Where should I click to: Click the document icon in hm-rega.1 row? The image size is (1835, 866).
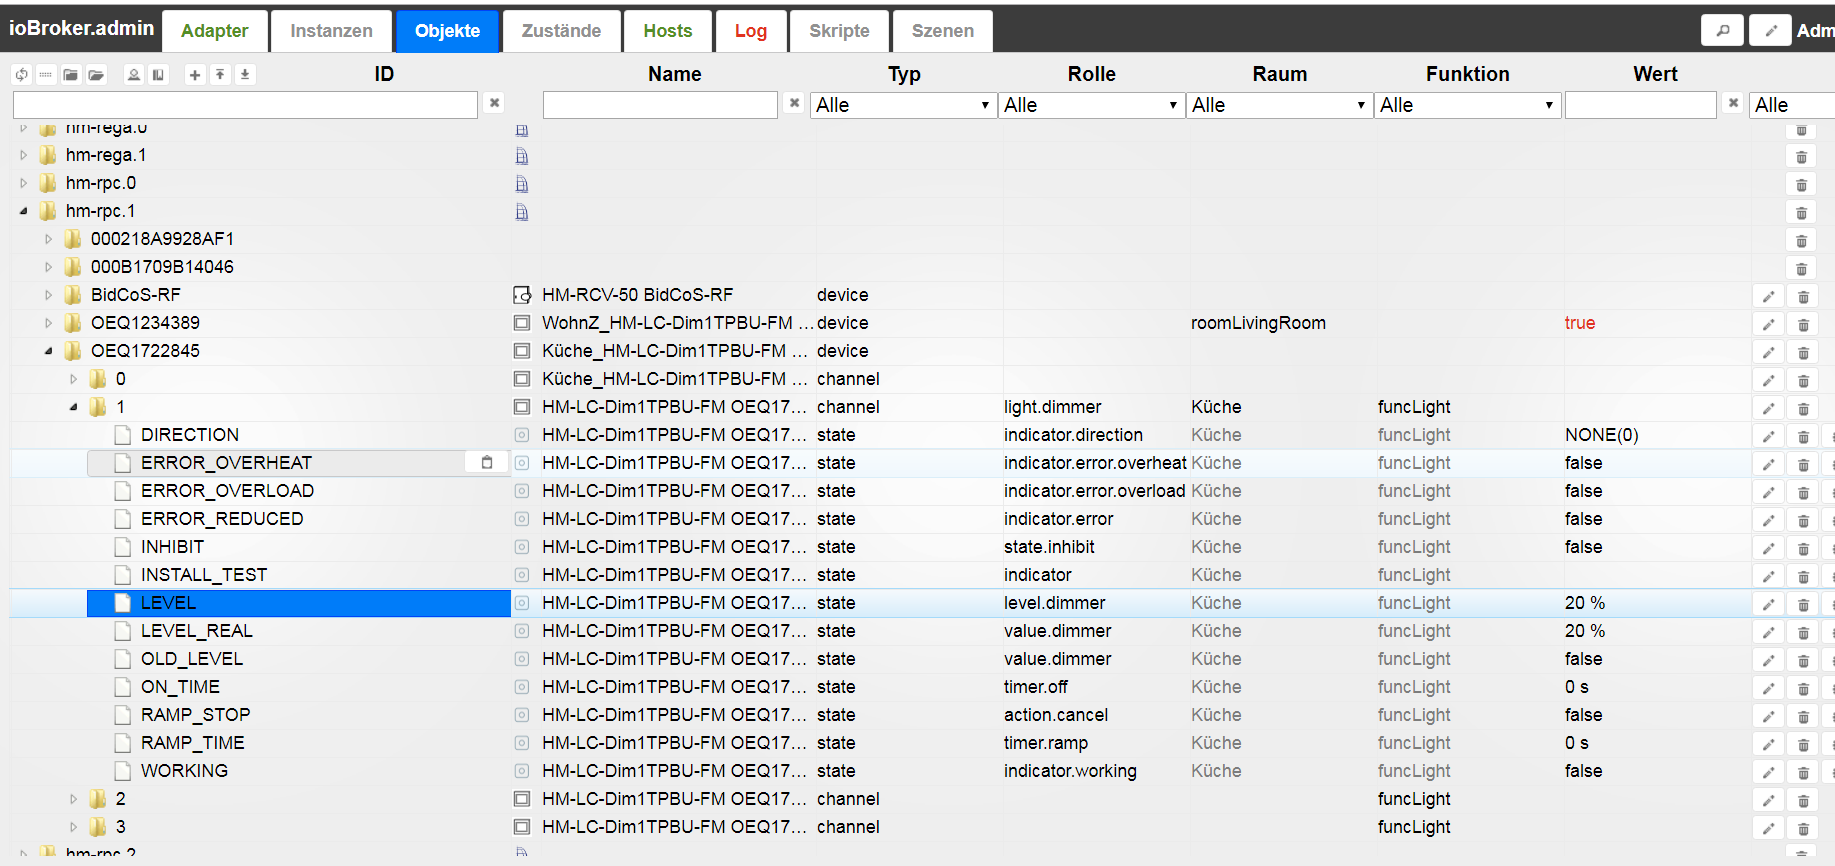pos(521,156)
